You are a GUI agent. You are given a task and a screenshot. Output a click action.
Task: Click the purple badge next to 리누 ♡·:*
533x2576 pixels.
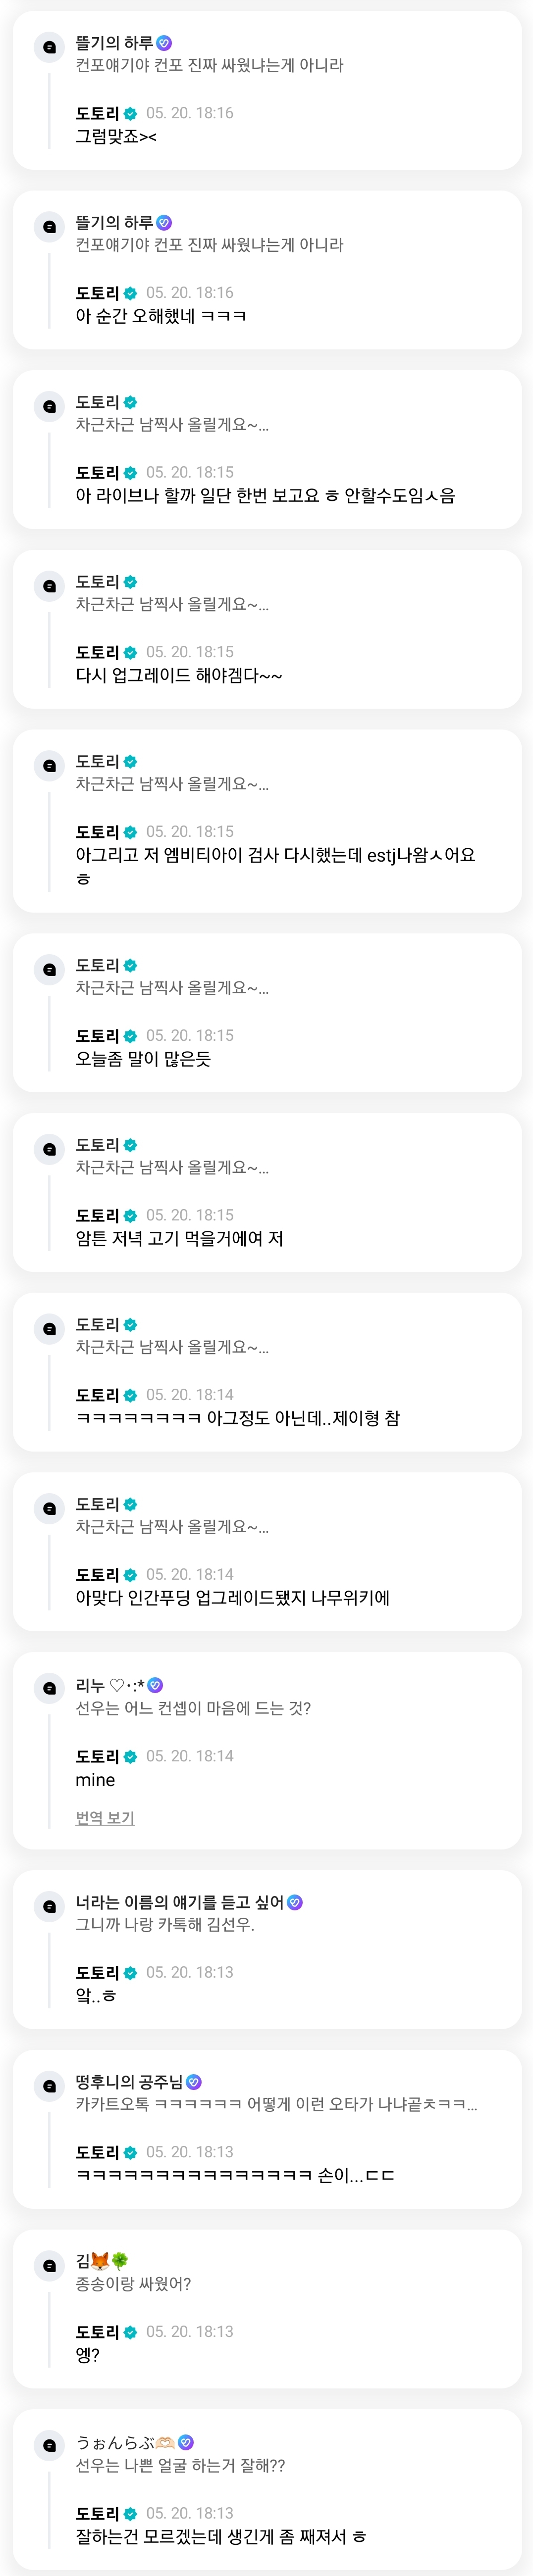(x=155, y=1685)
